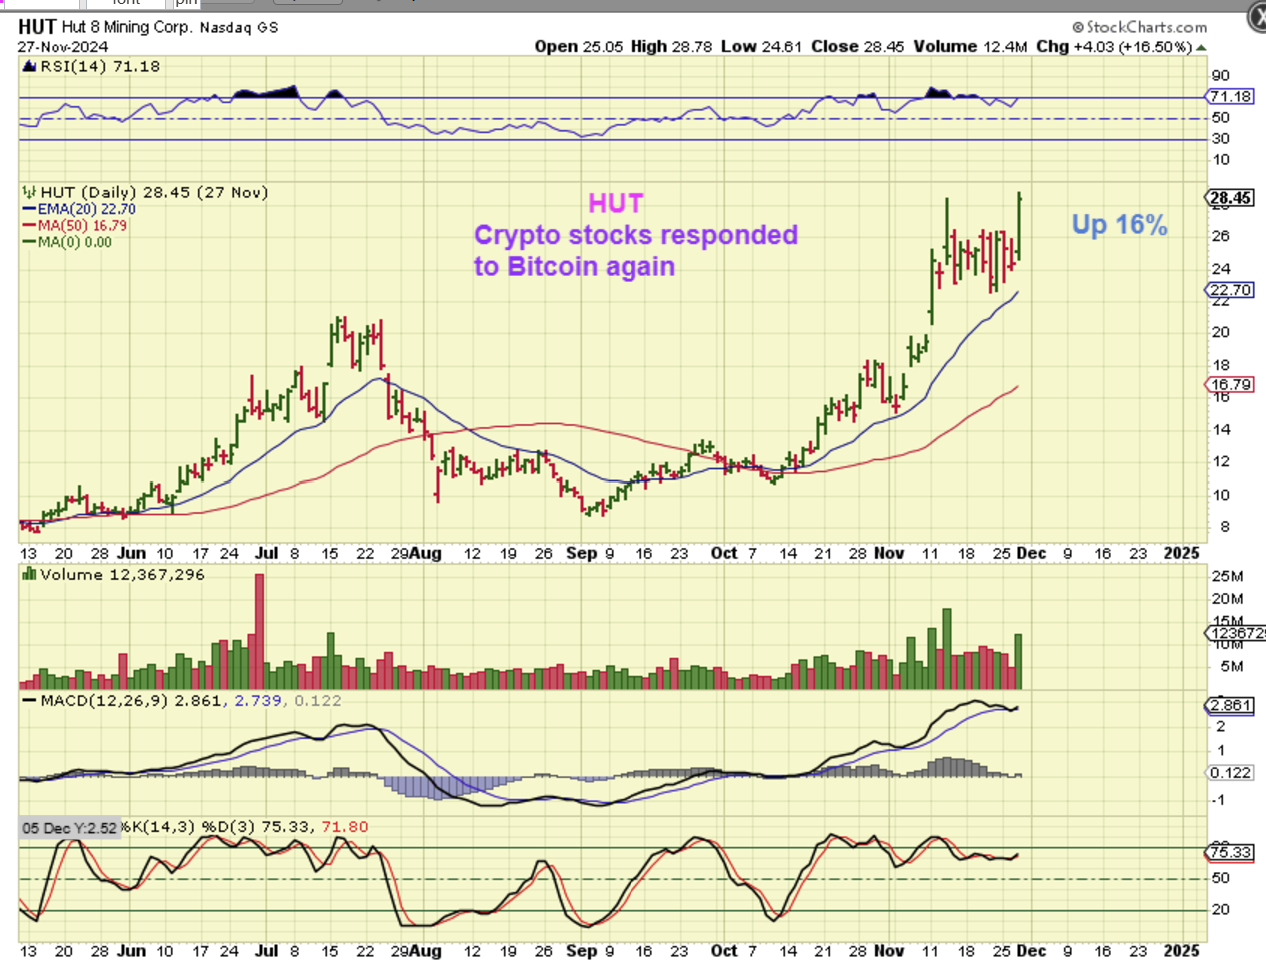Click the 71.18 value tag on the RSI axis

1230,97
